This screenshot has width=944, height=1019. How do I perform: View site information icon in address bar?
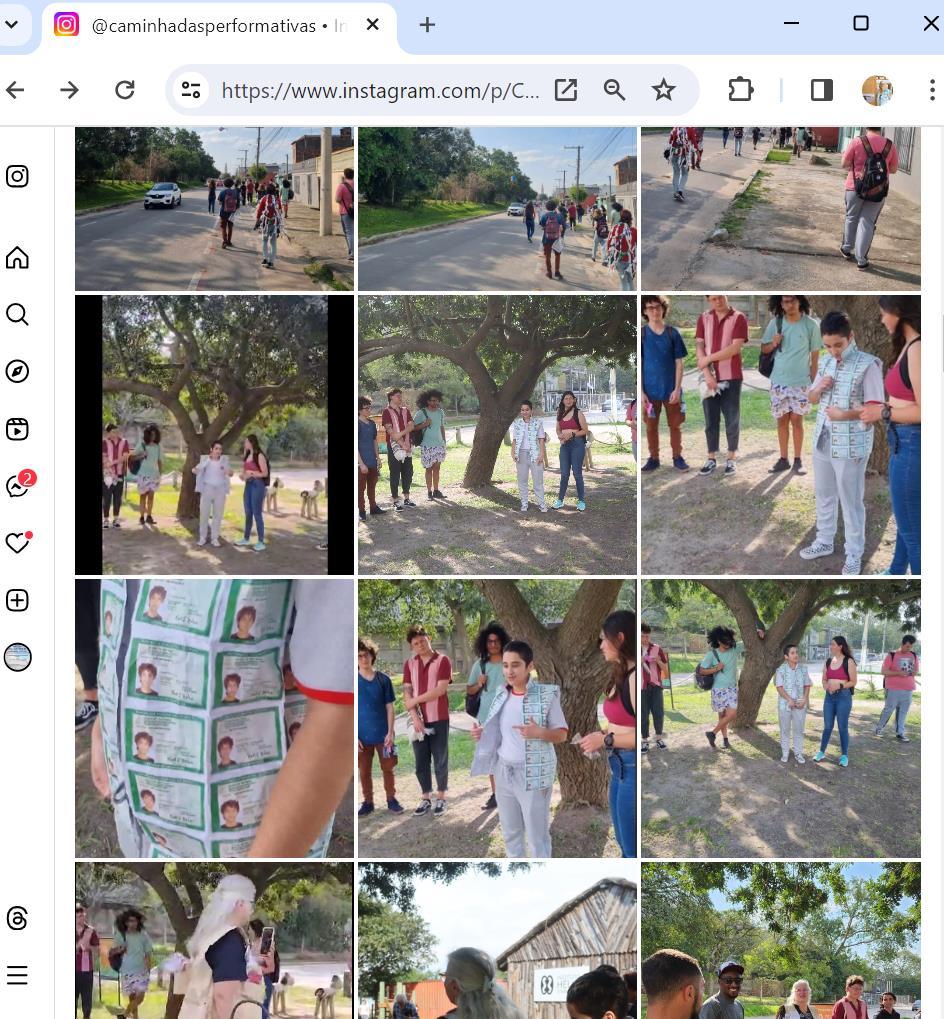tap(190, 90)
